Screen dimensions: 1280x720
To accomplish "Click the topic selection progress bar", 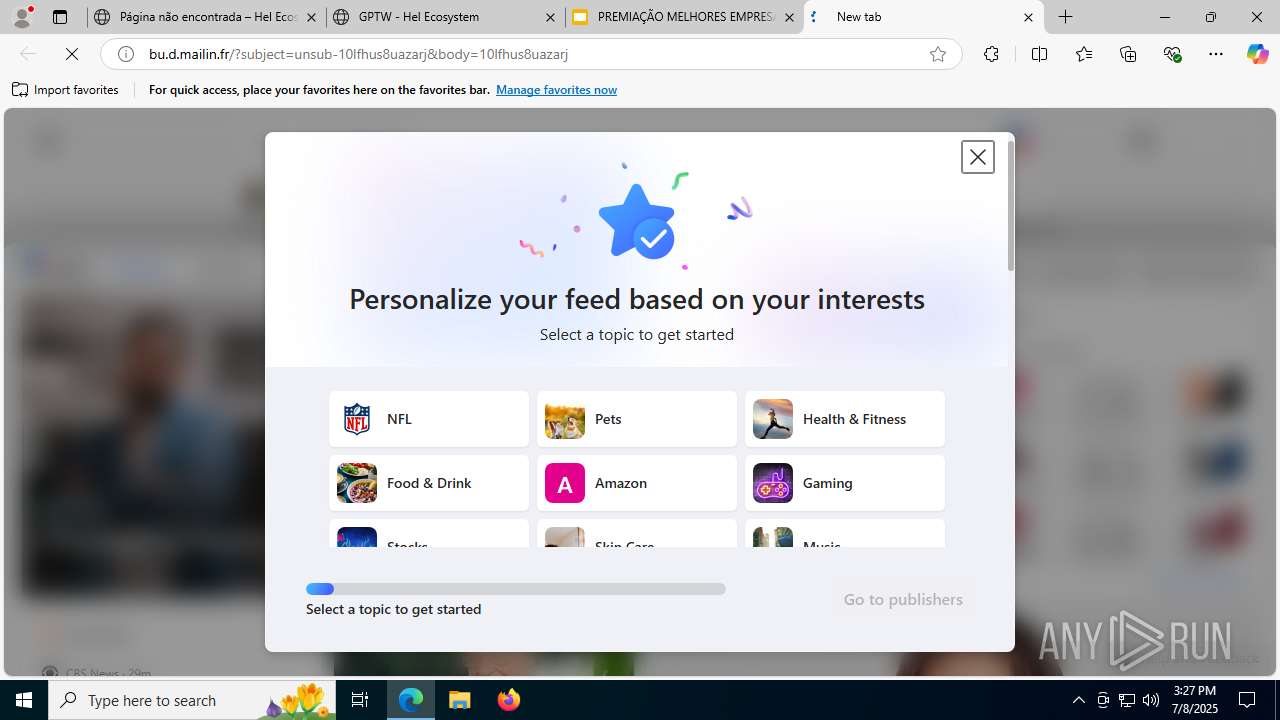I will pyautogui.click(x=516, y=589).
